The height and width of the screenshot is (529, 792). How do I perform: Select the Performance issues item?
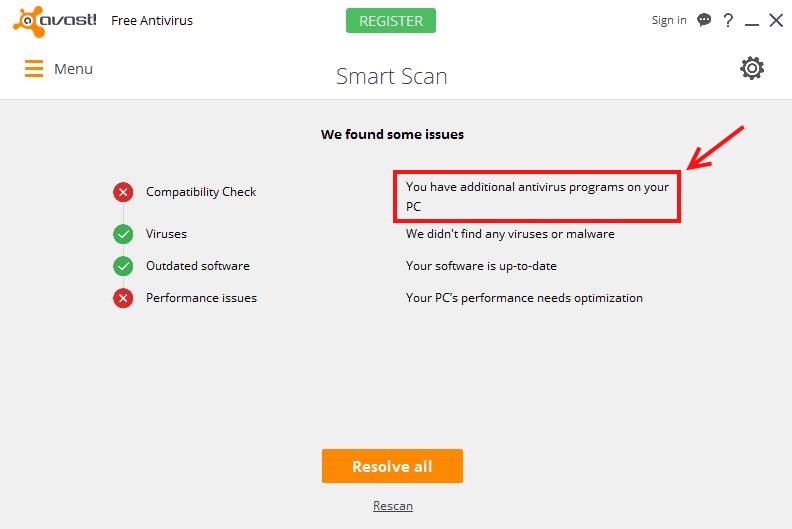pos(201,298)
